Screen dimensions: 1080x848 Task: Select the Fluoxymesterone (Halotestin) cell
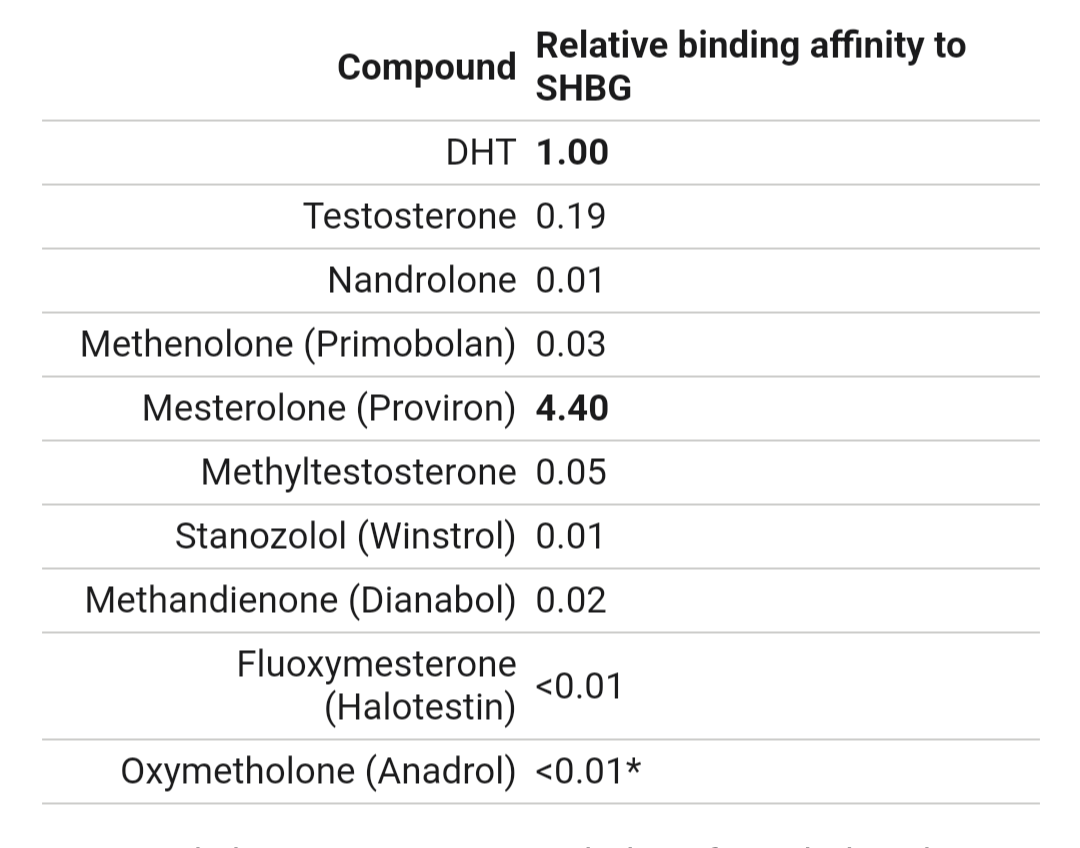[x=377, y=686]
